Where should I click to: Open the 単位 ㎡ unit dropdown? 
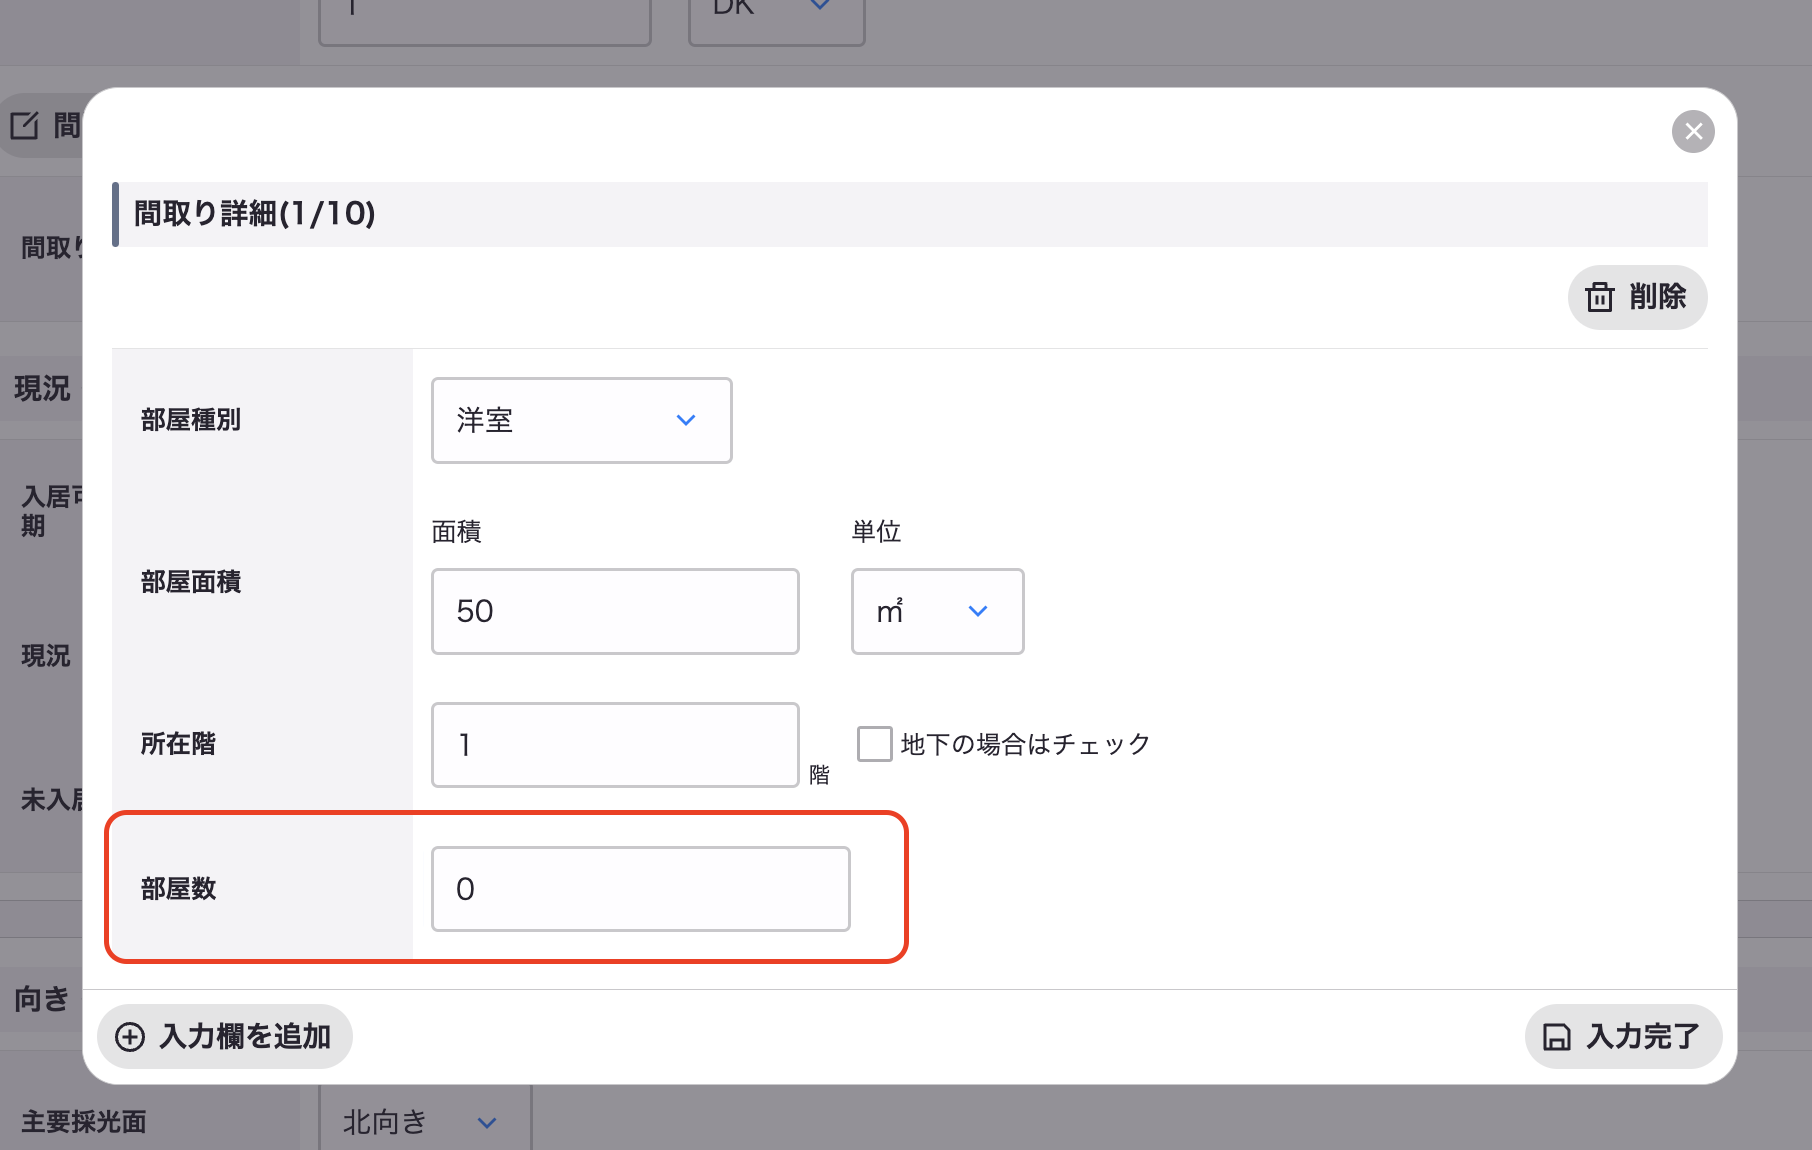[937, 611]
